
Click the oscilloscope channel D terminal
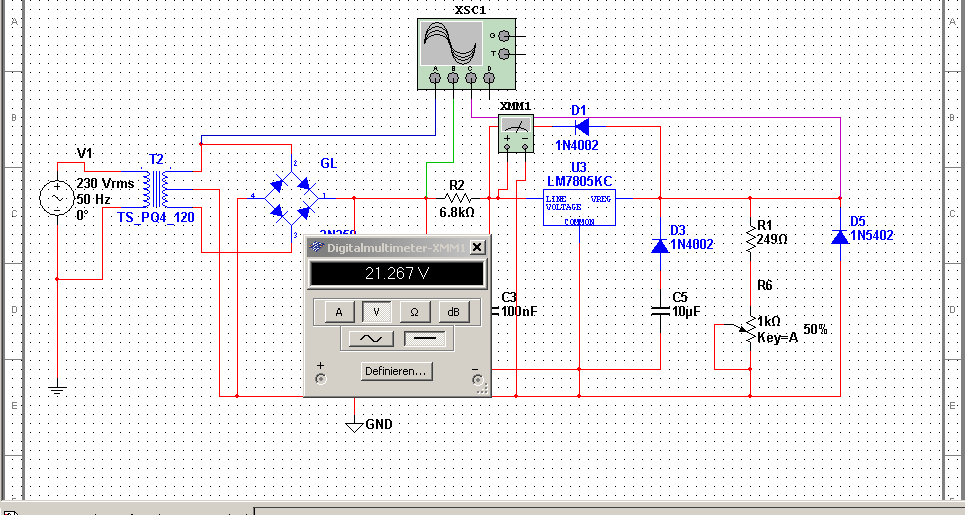(489, 78)
